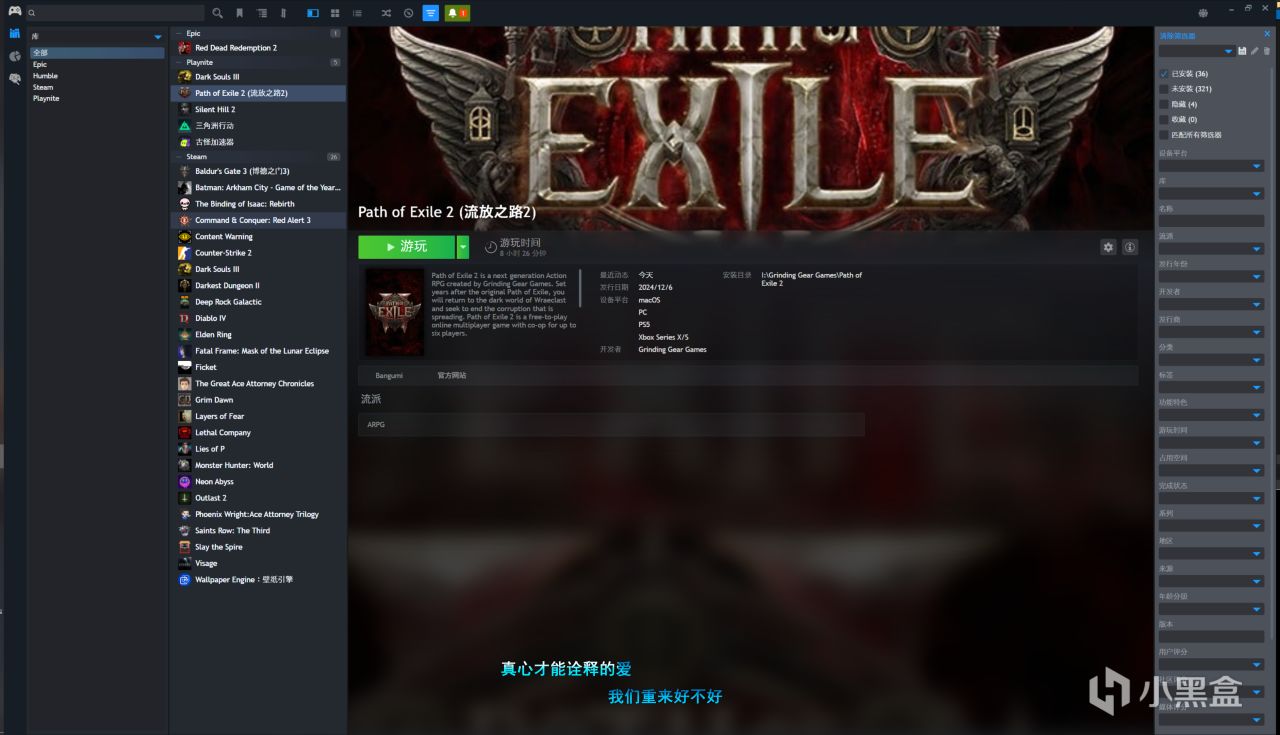Click the search magnifier icon in toolbar
1280x735 pixels.
pyautogui.click(x=218, y=13)
